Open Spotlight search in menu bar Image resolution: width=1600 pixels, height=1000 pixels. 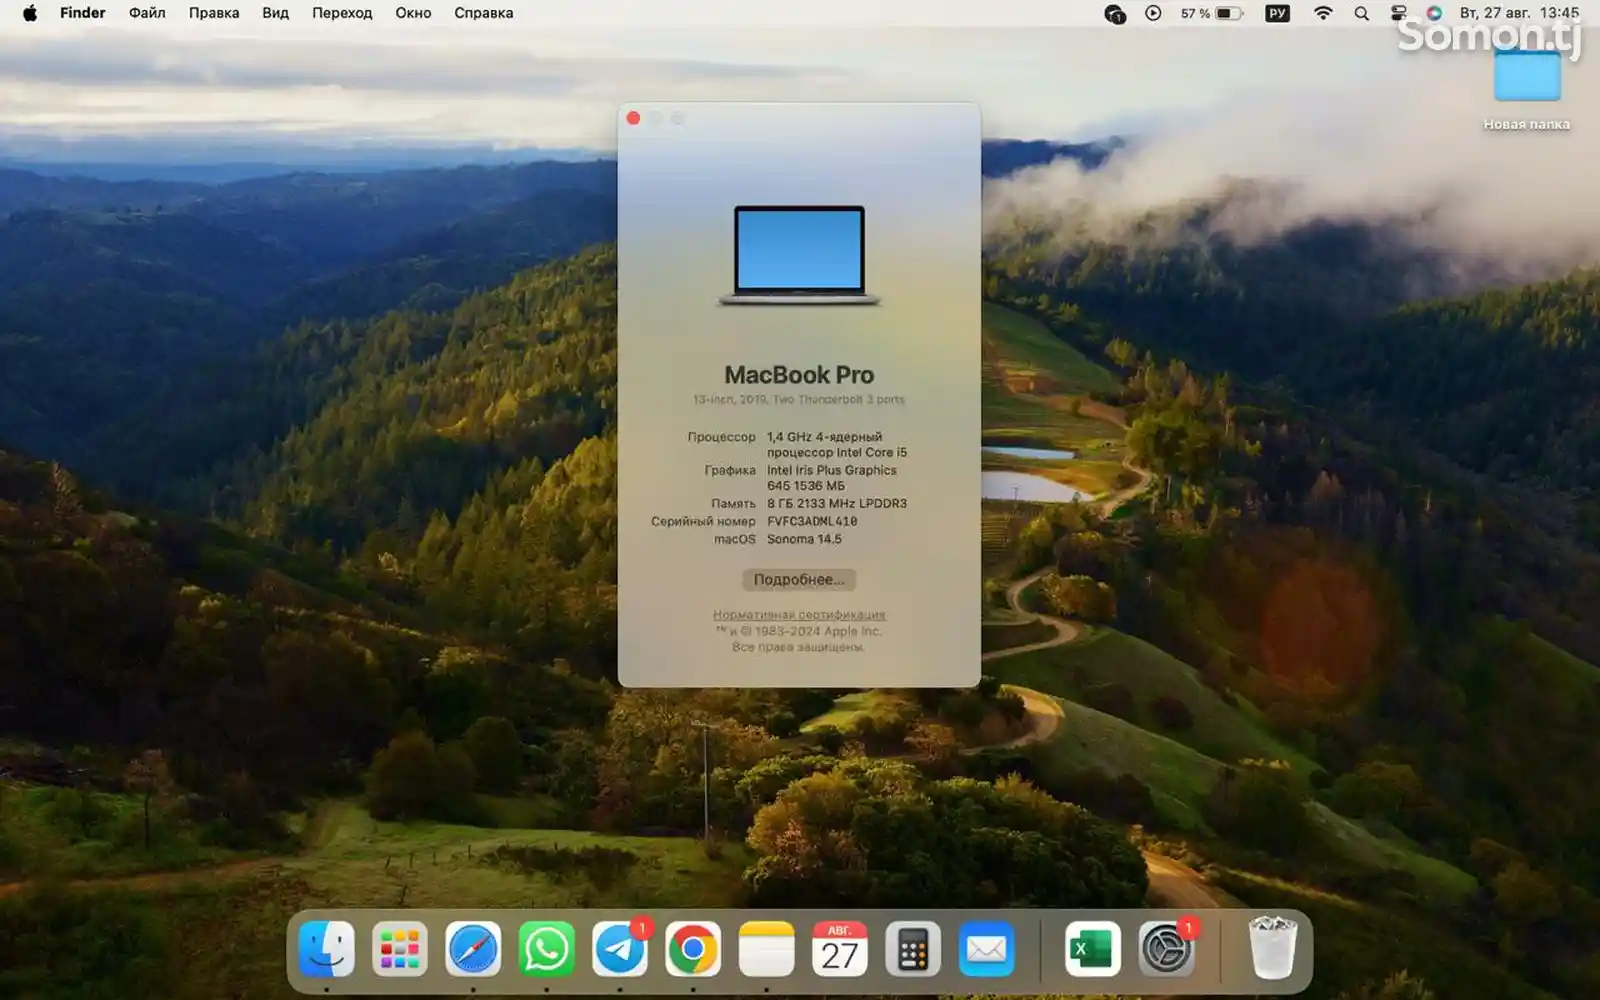1361,13
